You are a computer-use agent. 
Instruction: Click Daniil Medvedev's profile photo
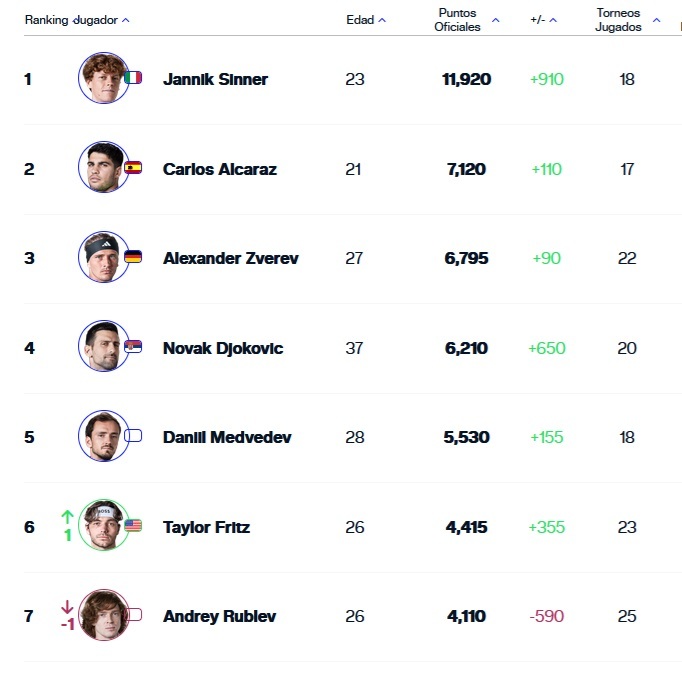(104, 435)
